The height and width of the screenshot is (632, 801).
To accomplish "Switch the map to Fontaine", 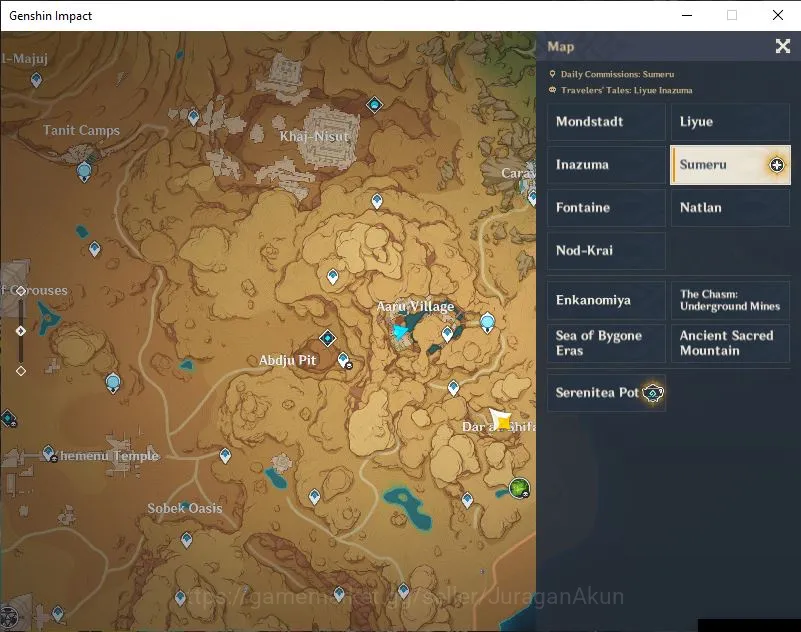I will tap(606, 208).
